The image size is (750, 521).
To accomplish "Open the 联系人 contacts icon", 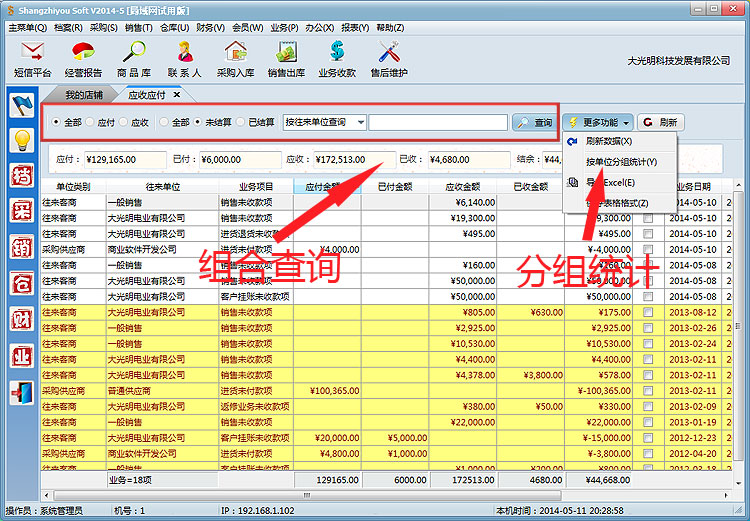I will click(x=184, y=58).
